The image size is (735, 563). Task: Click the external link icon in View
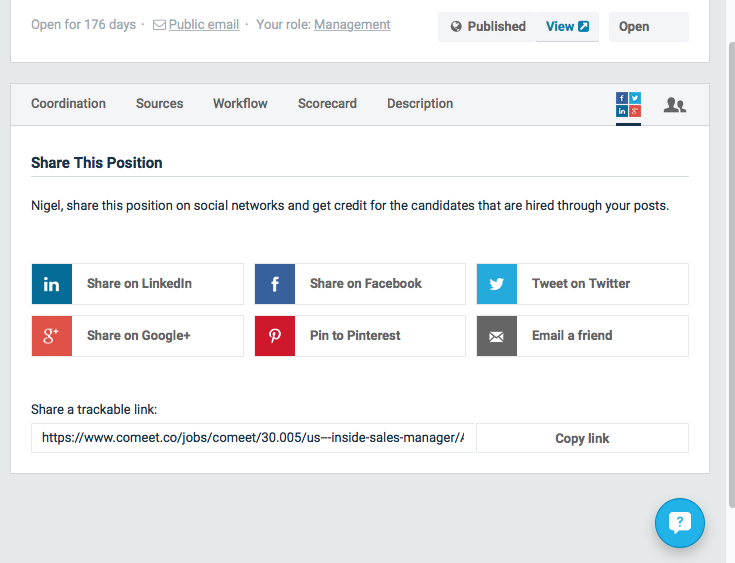point(584,27)
